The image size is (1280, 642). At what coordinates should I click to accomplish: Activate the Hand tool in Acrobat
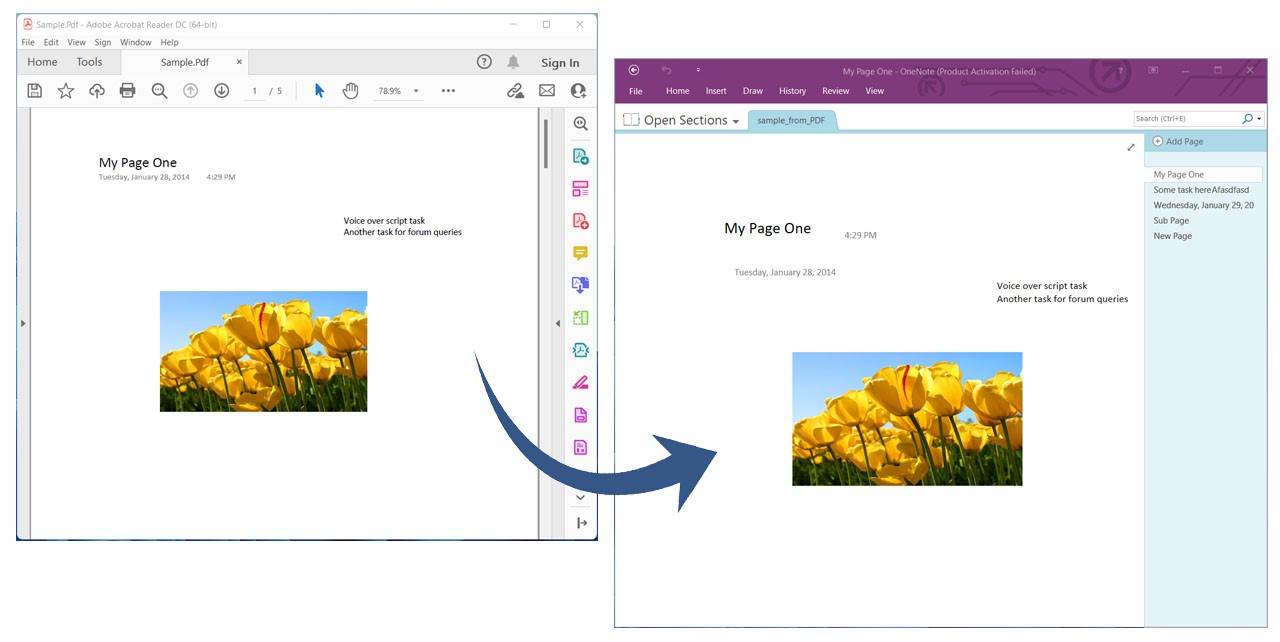tap(350, 90)
